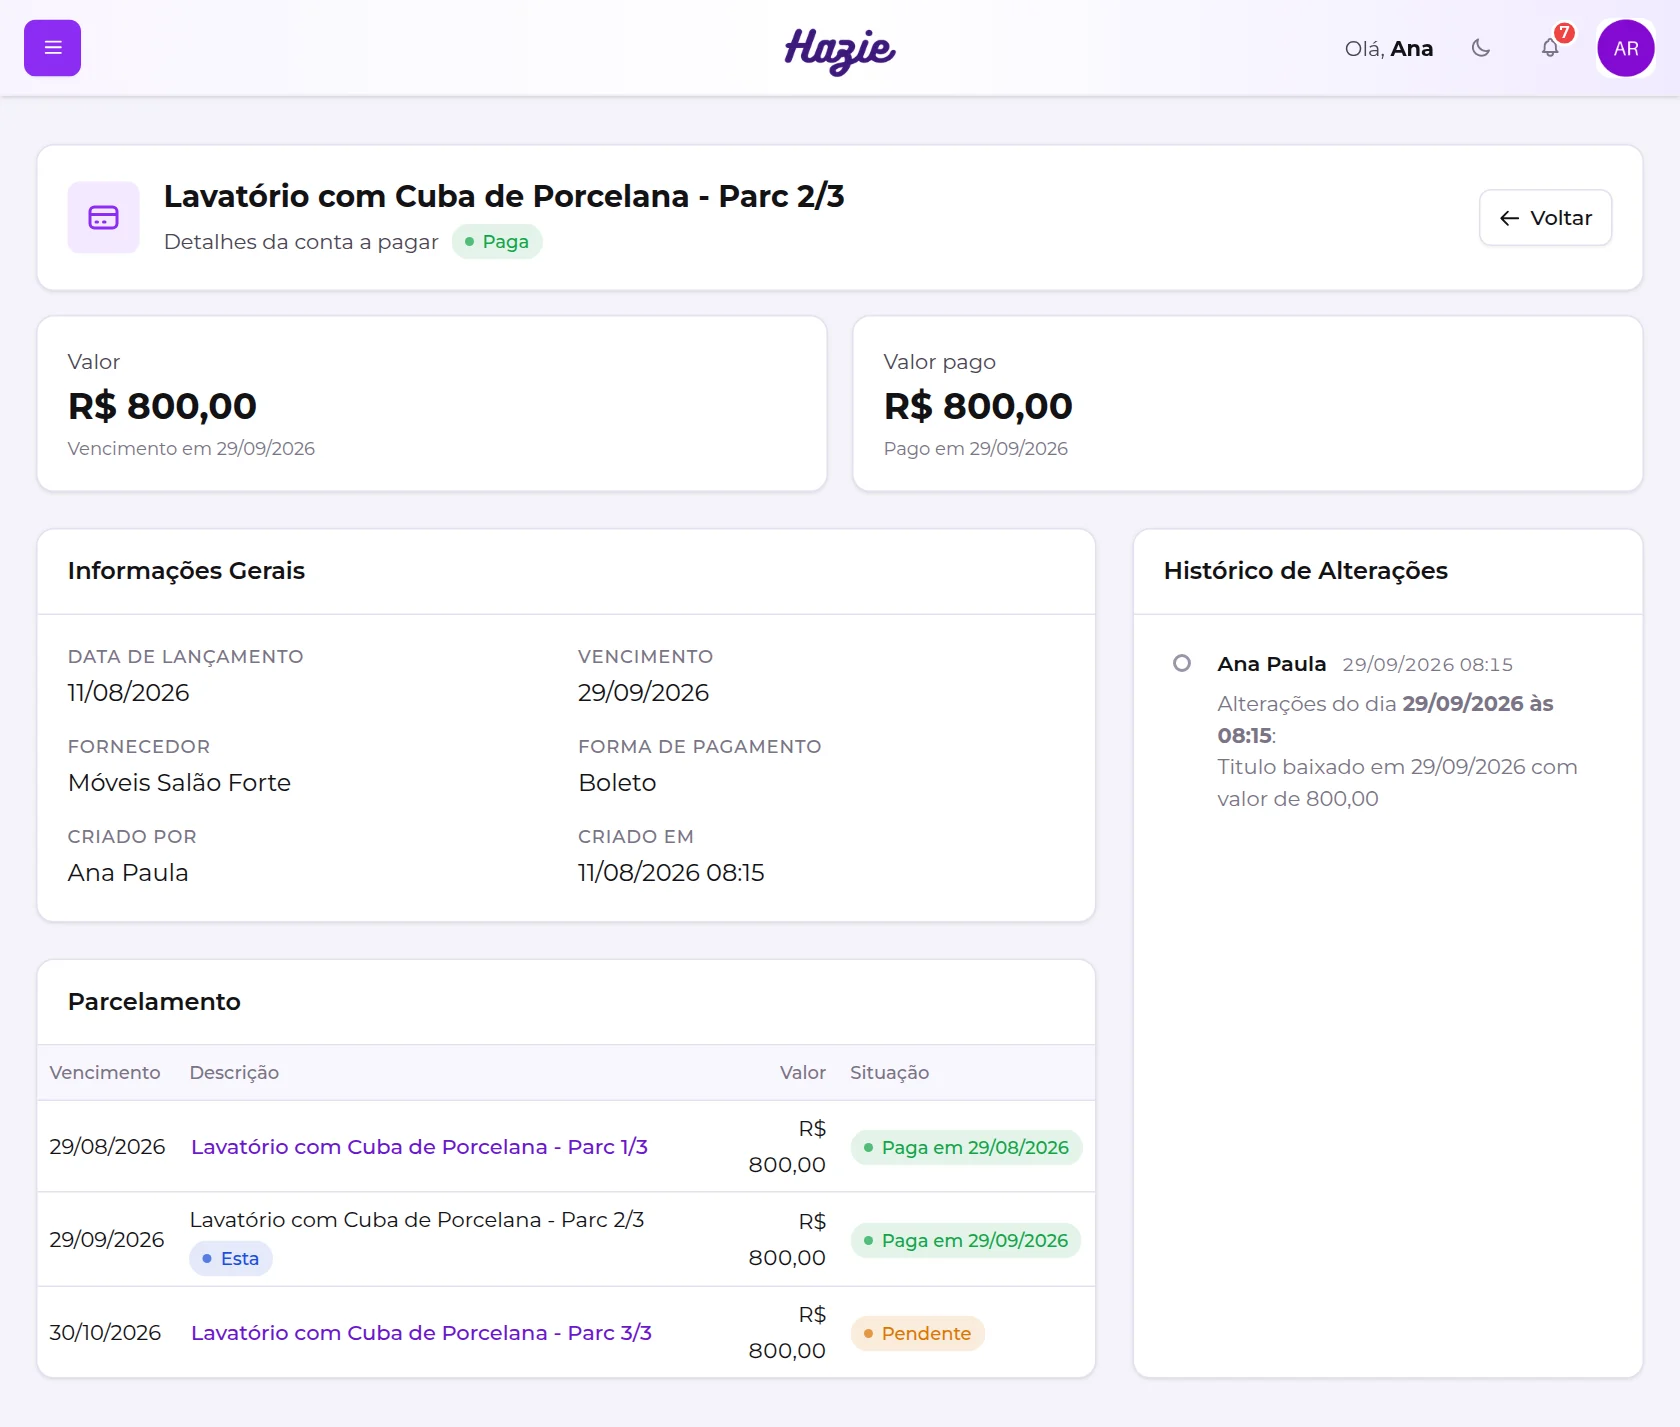Screen dimensions: 1680x1427
Task: Click the Titulo baixado history entry text
Action: pos(1397,783)
